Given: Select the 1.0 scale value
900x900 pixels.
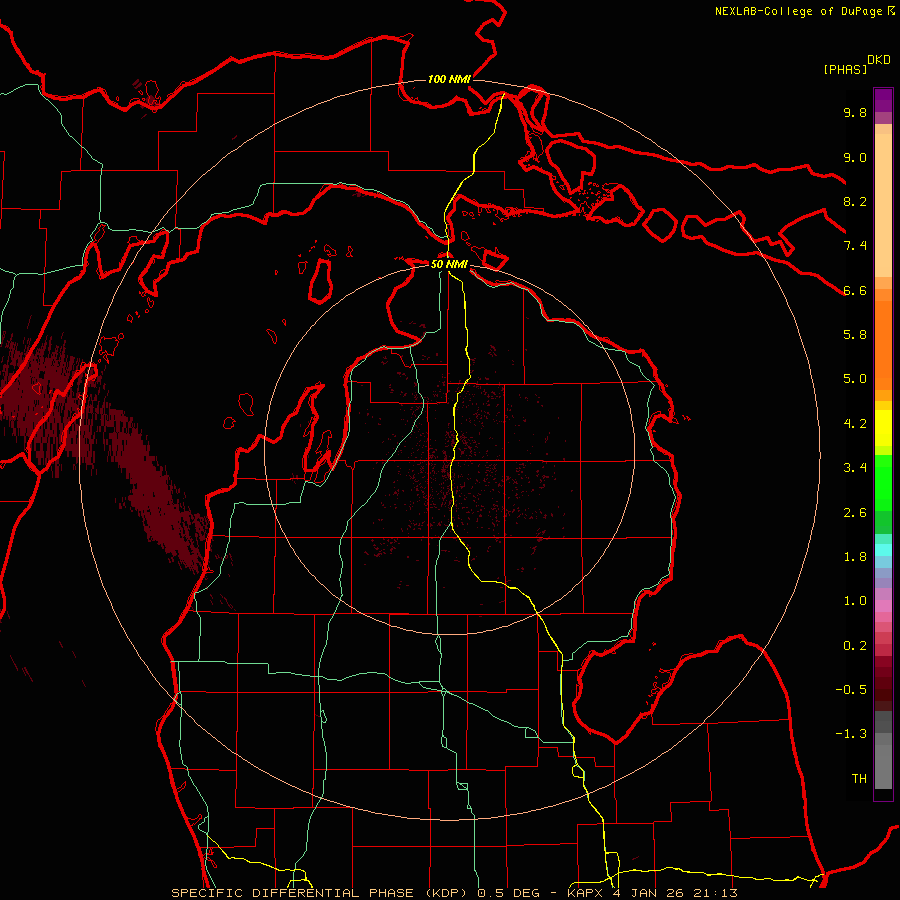Looking at the screenshot, I should pyautogui.click(x=855, y=601).
